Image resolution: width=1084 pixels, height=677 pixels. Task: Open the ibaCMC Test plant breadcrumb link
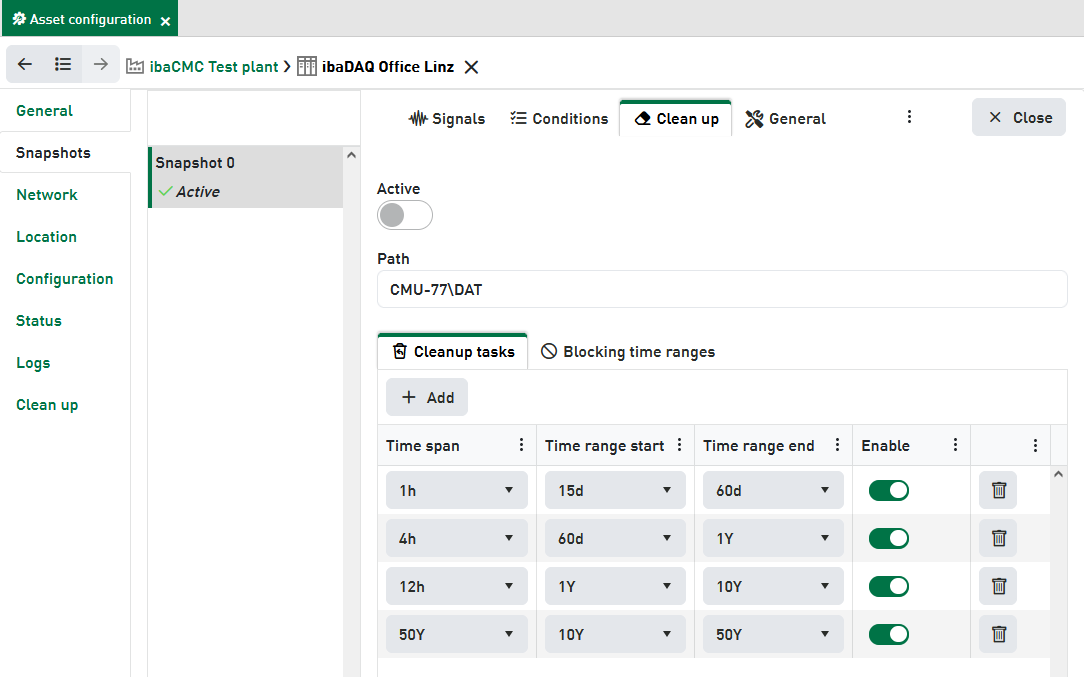coord(213,67)
